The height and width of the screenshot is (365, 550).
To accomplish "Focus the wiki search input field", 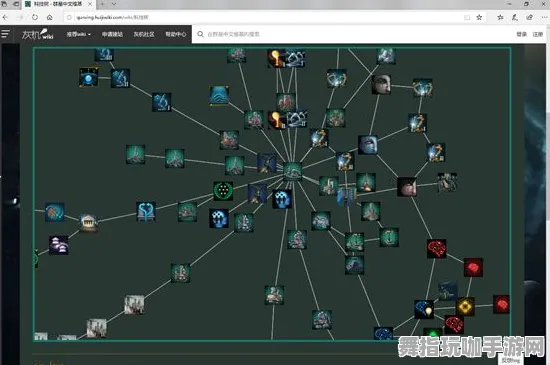I will [x=351, y=34].
